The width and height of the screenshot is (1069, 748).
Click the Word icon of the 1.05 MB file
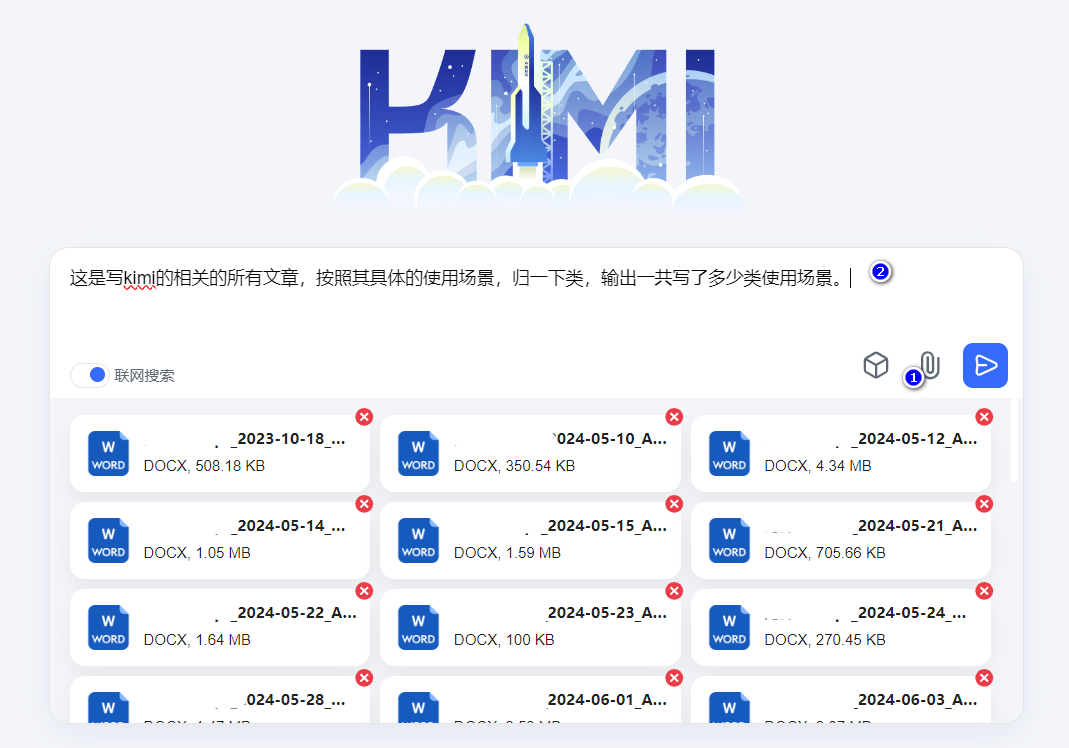point(108,541)
